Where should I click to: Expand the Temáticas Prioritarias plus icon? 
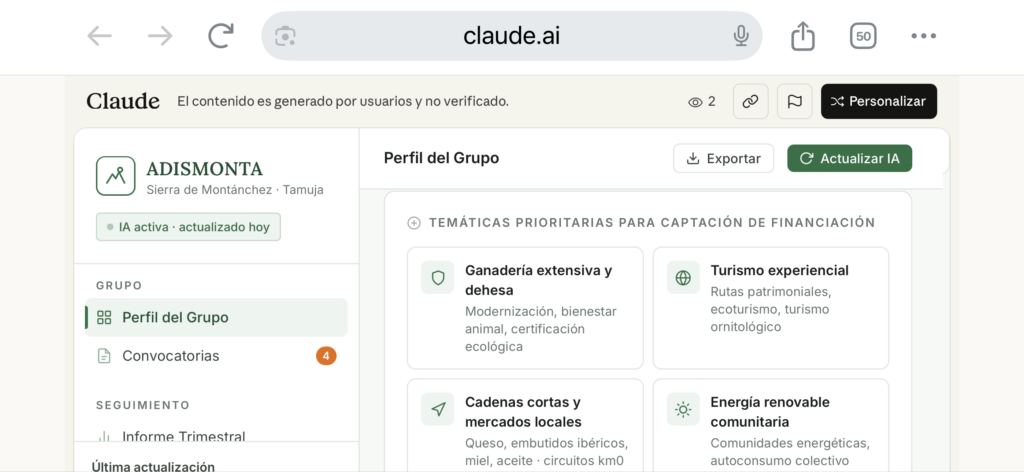coord(414,223)
